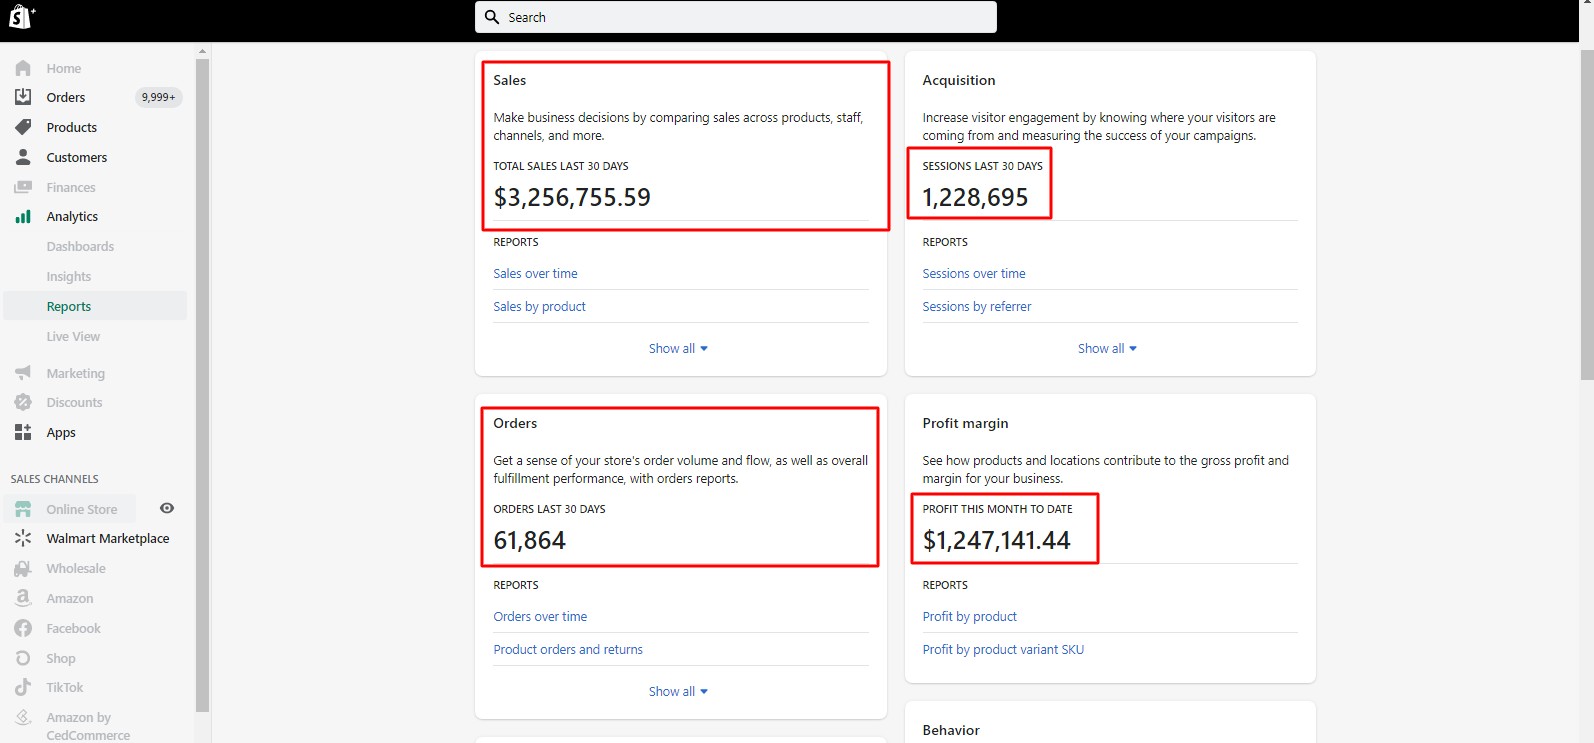Click the 9,999+ orders badge
The image size is (1594, 743).
pos(158,97)
